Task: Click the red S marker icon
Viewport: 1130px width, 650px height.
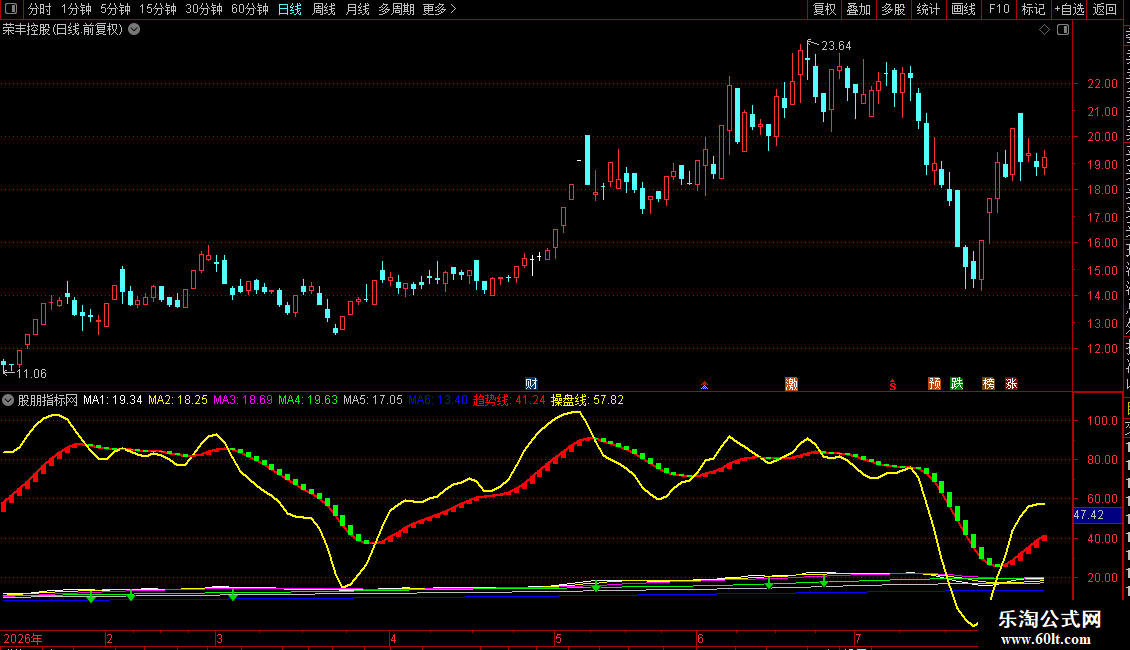Action: pos(893,385)
